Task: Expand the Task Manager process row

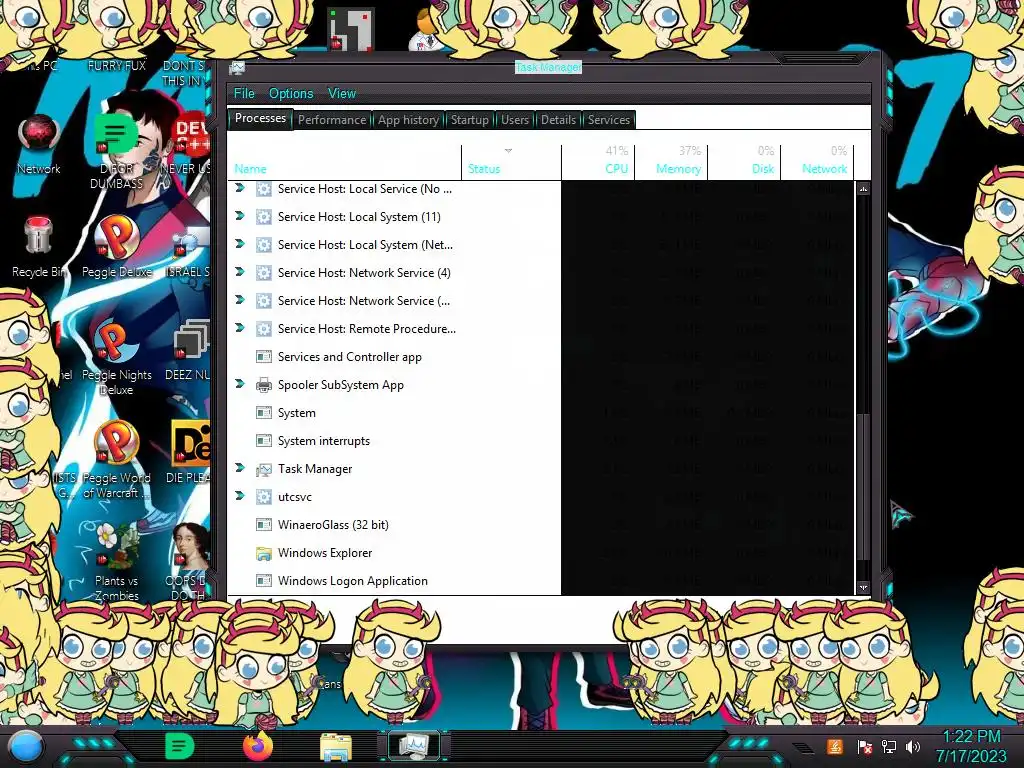Action: tap(240, 468)
